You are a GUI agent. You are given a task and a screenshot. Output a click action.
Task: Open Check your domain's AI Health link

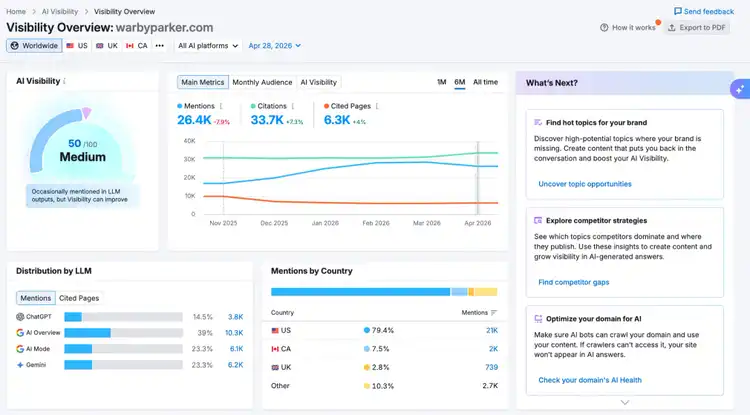tap(590, 380)
